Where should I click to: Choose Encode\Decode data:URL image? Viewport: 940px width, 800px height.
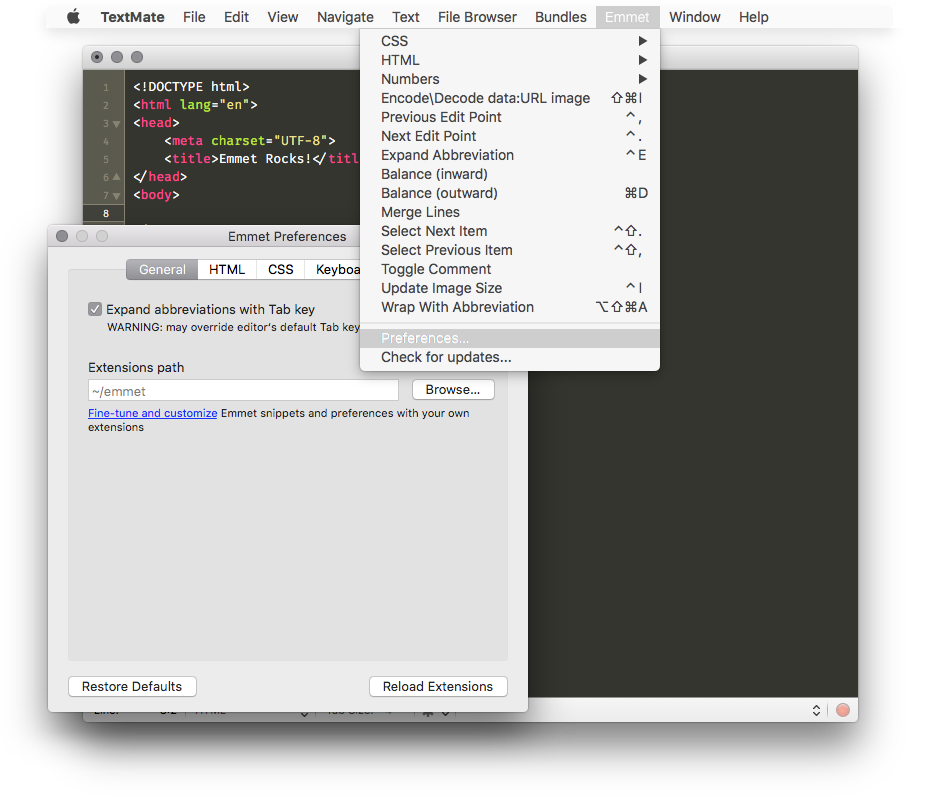point(510,98)
